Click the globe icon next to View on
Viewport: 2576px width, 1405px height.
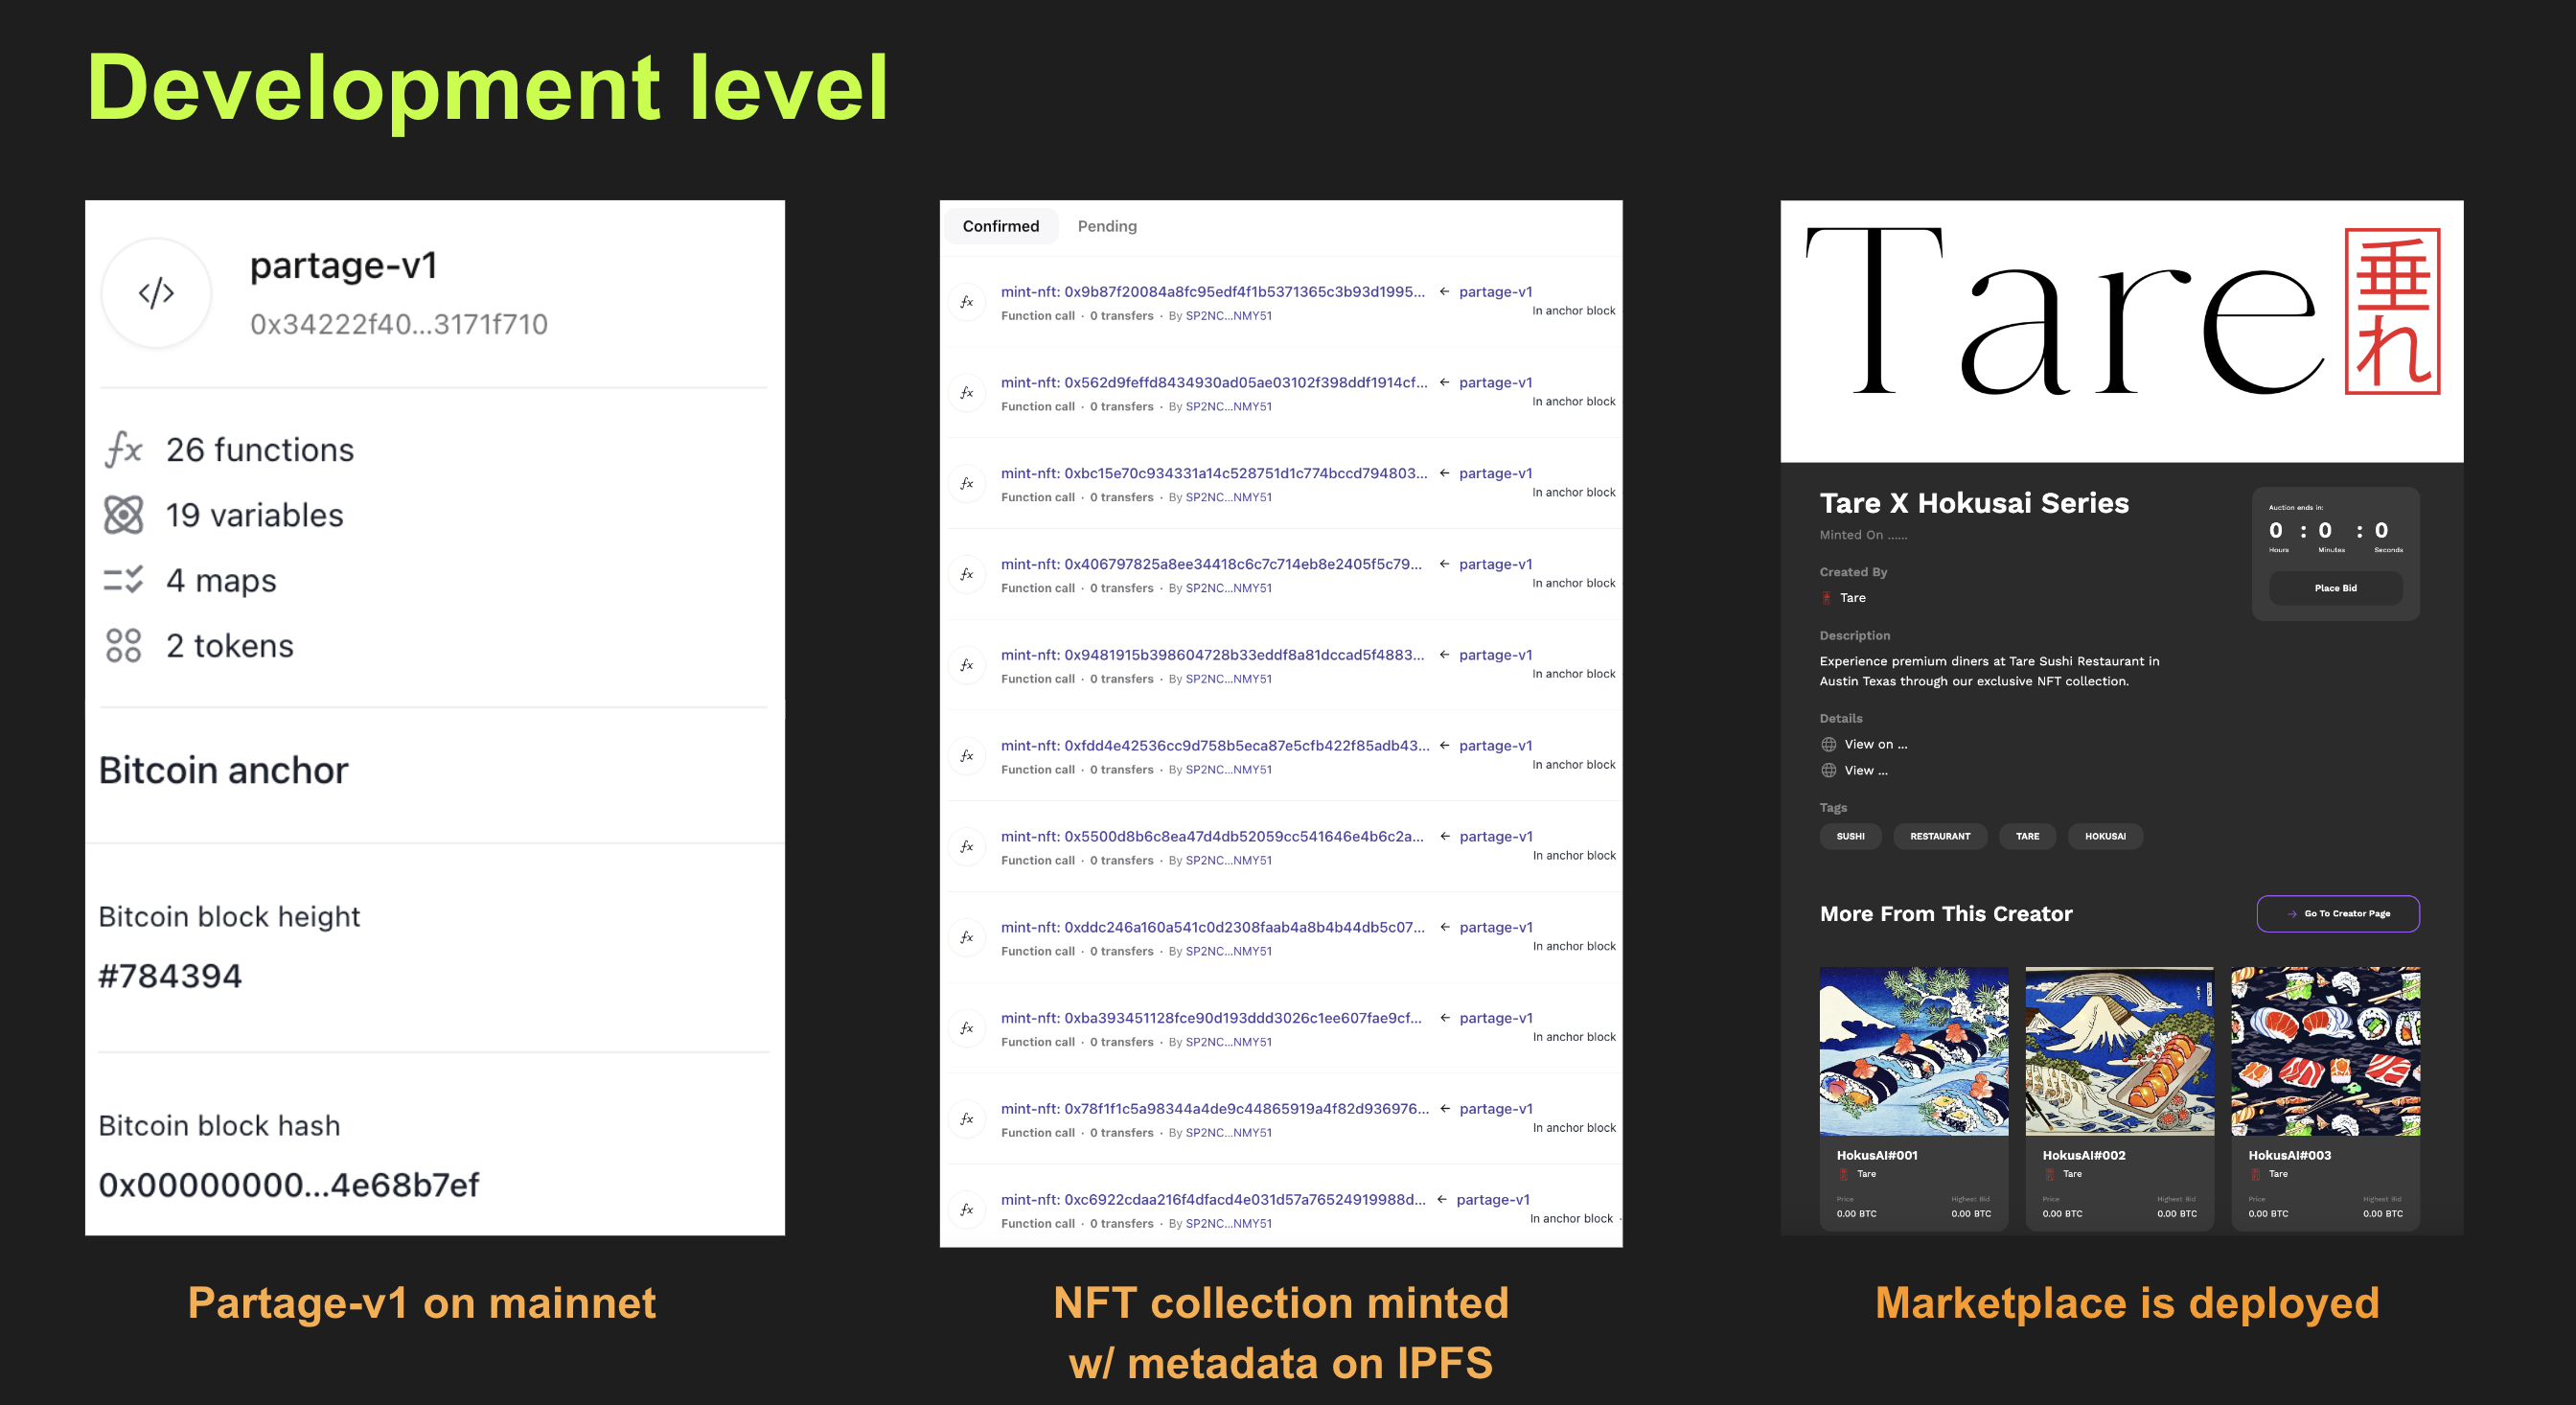tap(1828, 744)
